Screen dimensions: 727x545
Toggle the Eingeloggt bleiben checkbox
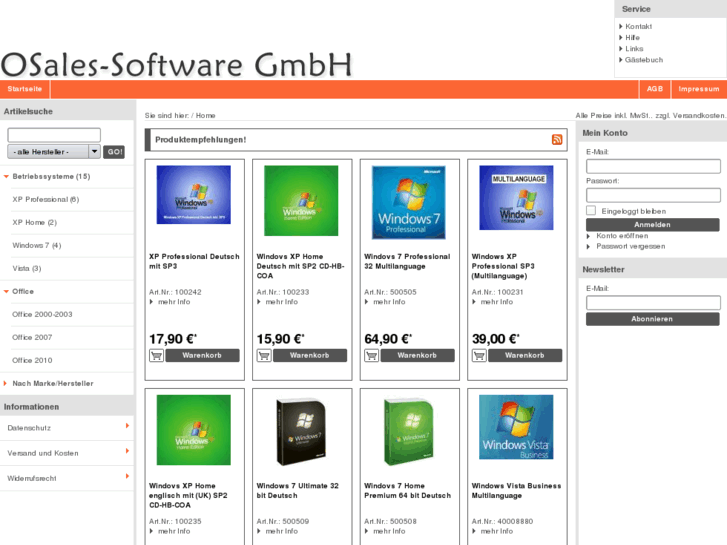(591, 211)
